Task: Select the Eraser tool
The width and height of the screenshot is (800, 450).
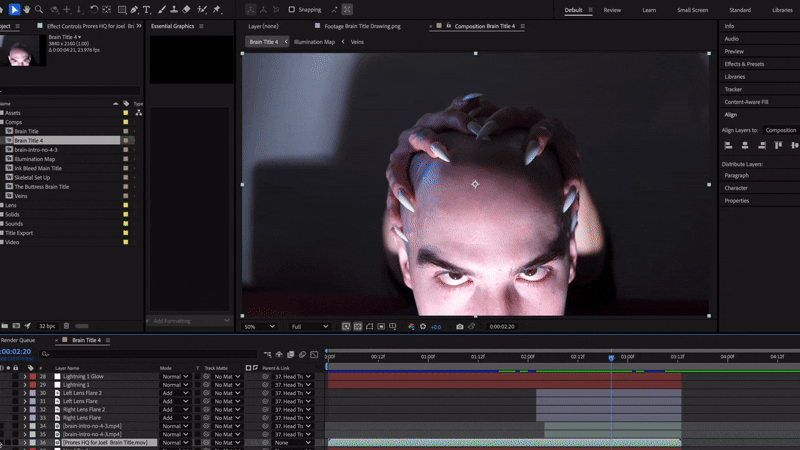Action: 186,10
